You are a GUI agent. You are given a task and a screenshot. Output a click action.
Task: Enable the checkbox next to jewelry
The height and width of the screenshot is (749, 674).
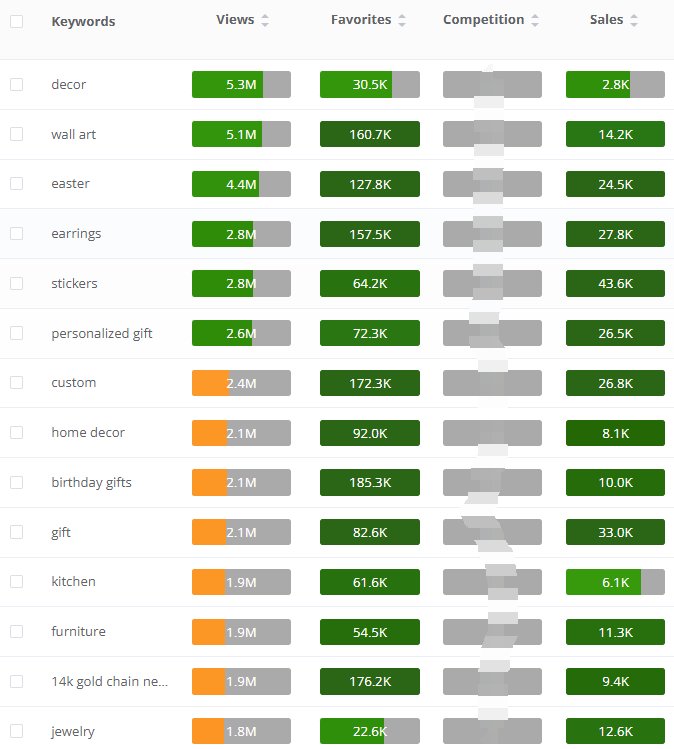(x=16, y=731)
